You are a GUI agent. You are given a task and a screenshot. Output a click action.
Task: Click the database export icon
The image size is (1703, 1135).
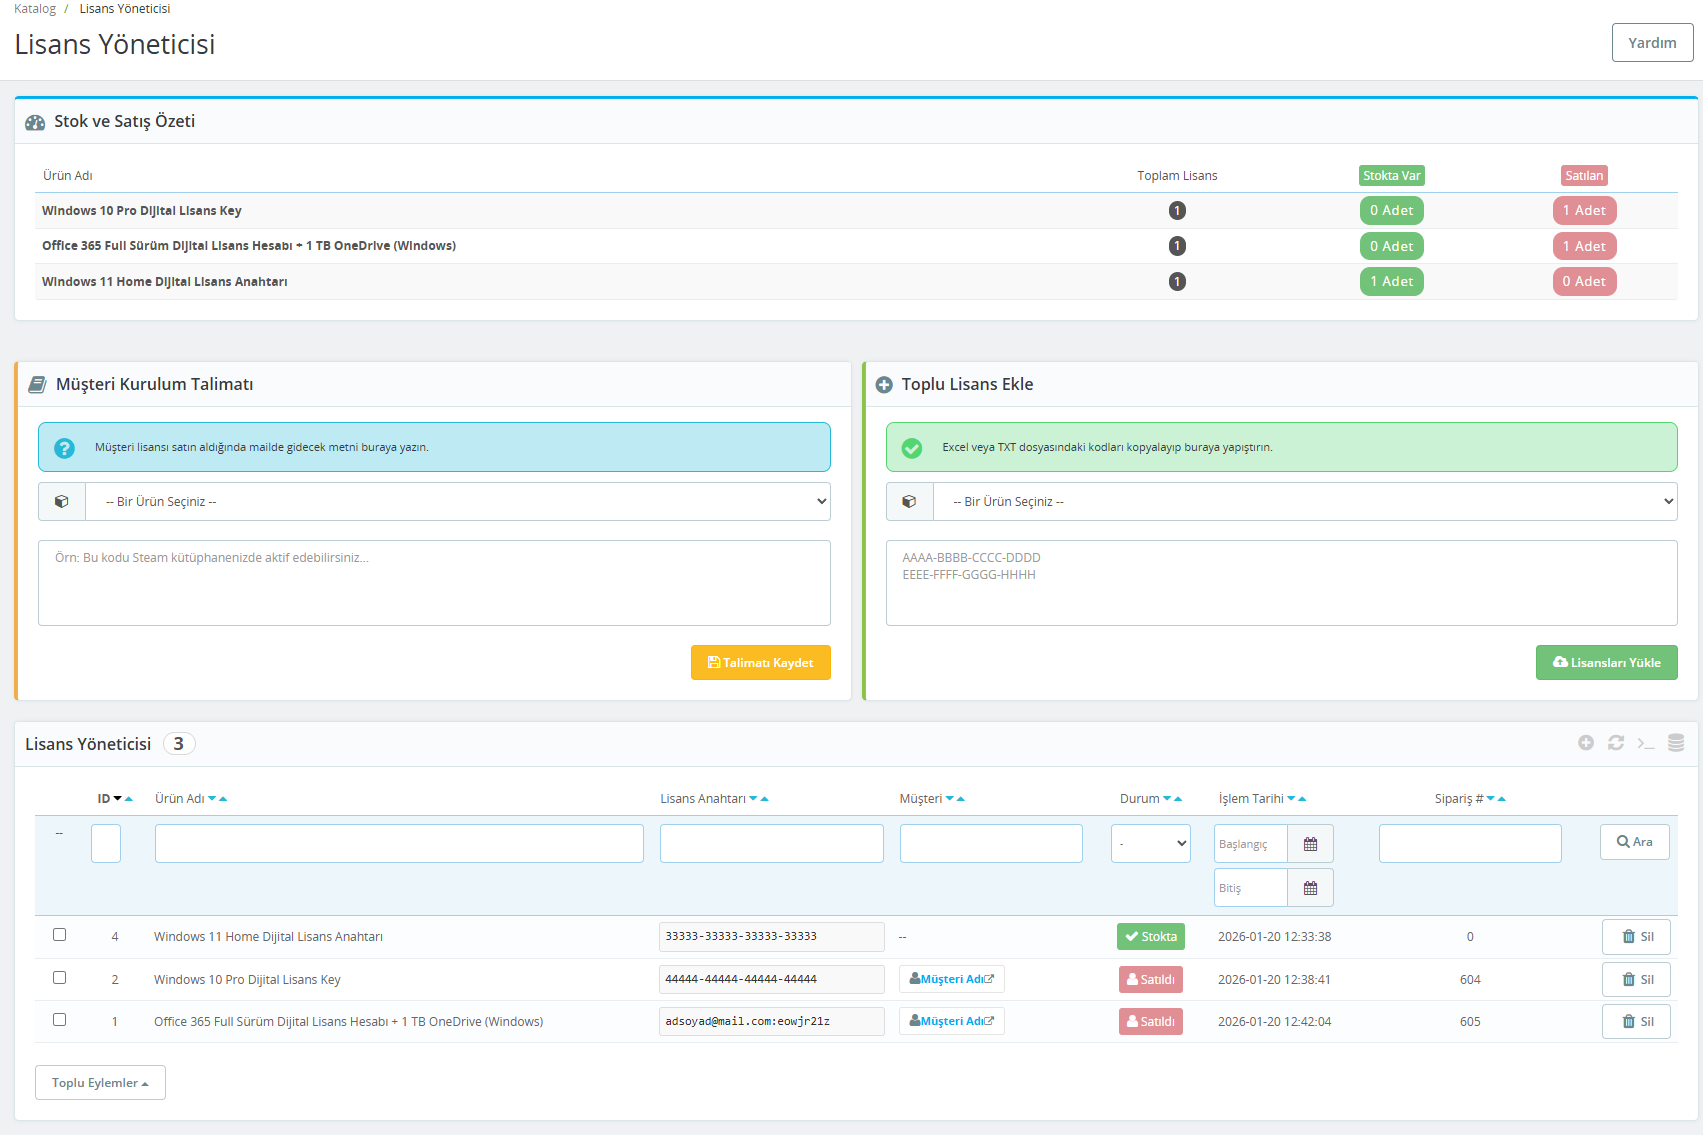pos(1676,743)
